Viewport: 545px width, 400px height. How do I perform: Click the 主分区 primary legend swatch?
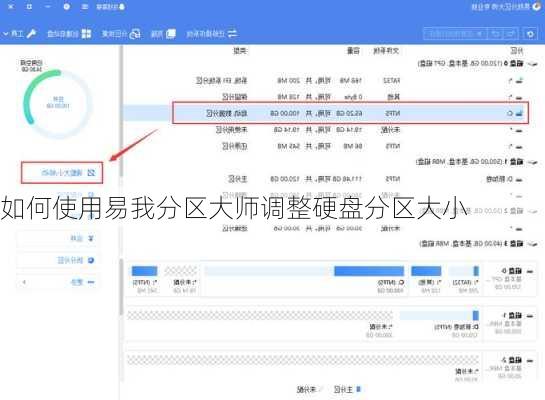359,389
